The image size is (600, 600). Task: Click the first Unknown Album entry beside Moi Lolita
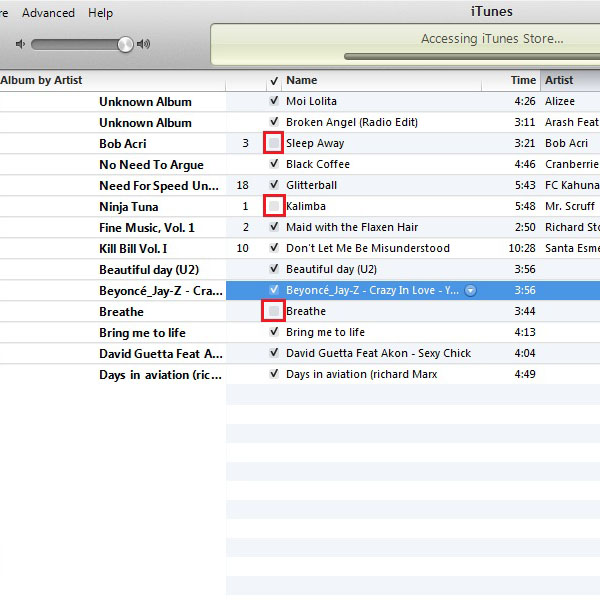click(145, 102)
